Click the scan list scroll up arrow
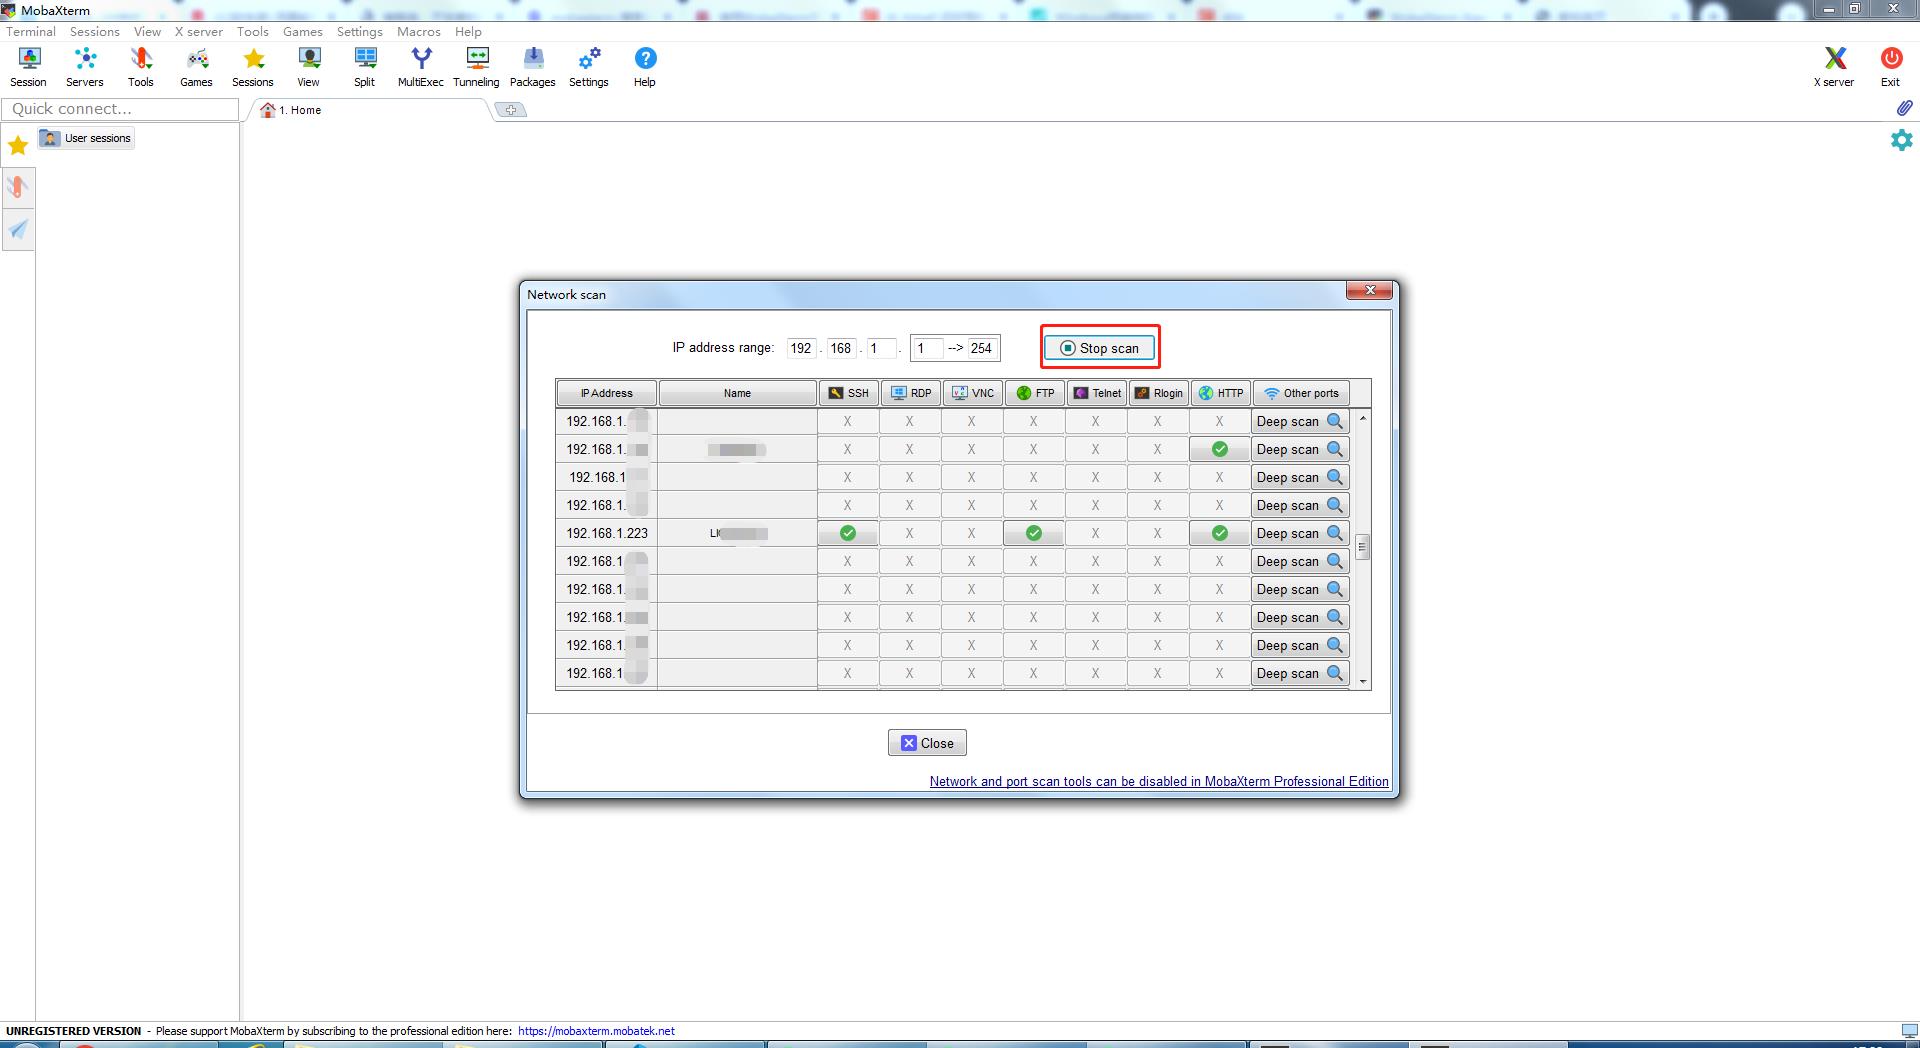Viewport: 1920px width, 1048px height. [x=1362, y=418]
